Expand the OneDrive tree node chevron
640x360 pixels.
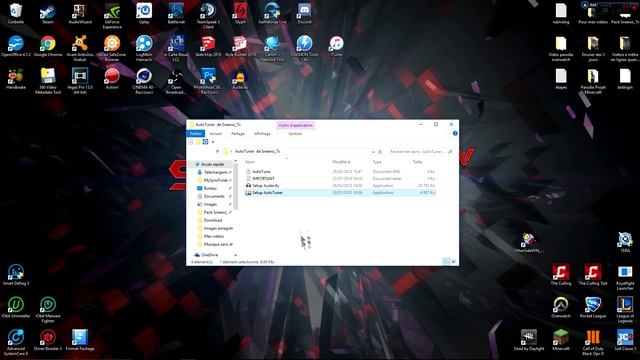tap(236, 255)
